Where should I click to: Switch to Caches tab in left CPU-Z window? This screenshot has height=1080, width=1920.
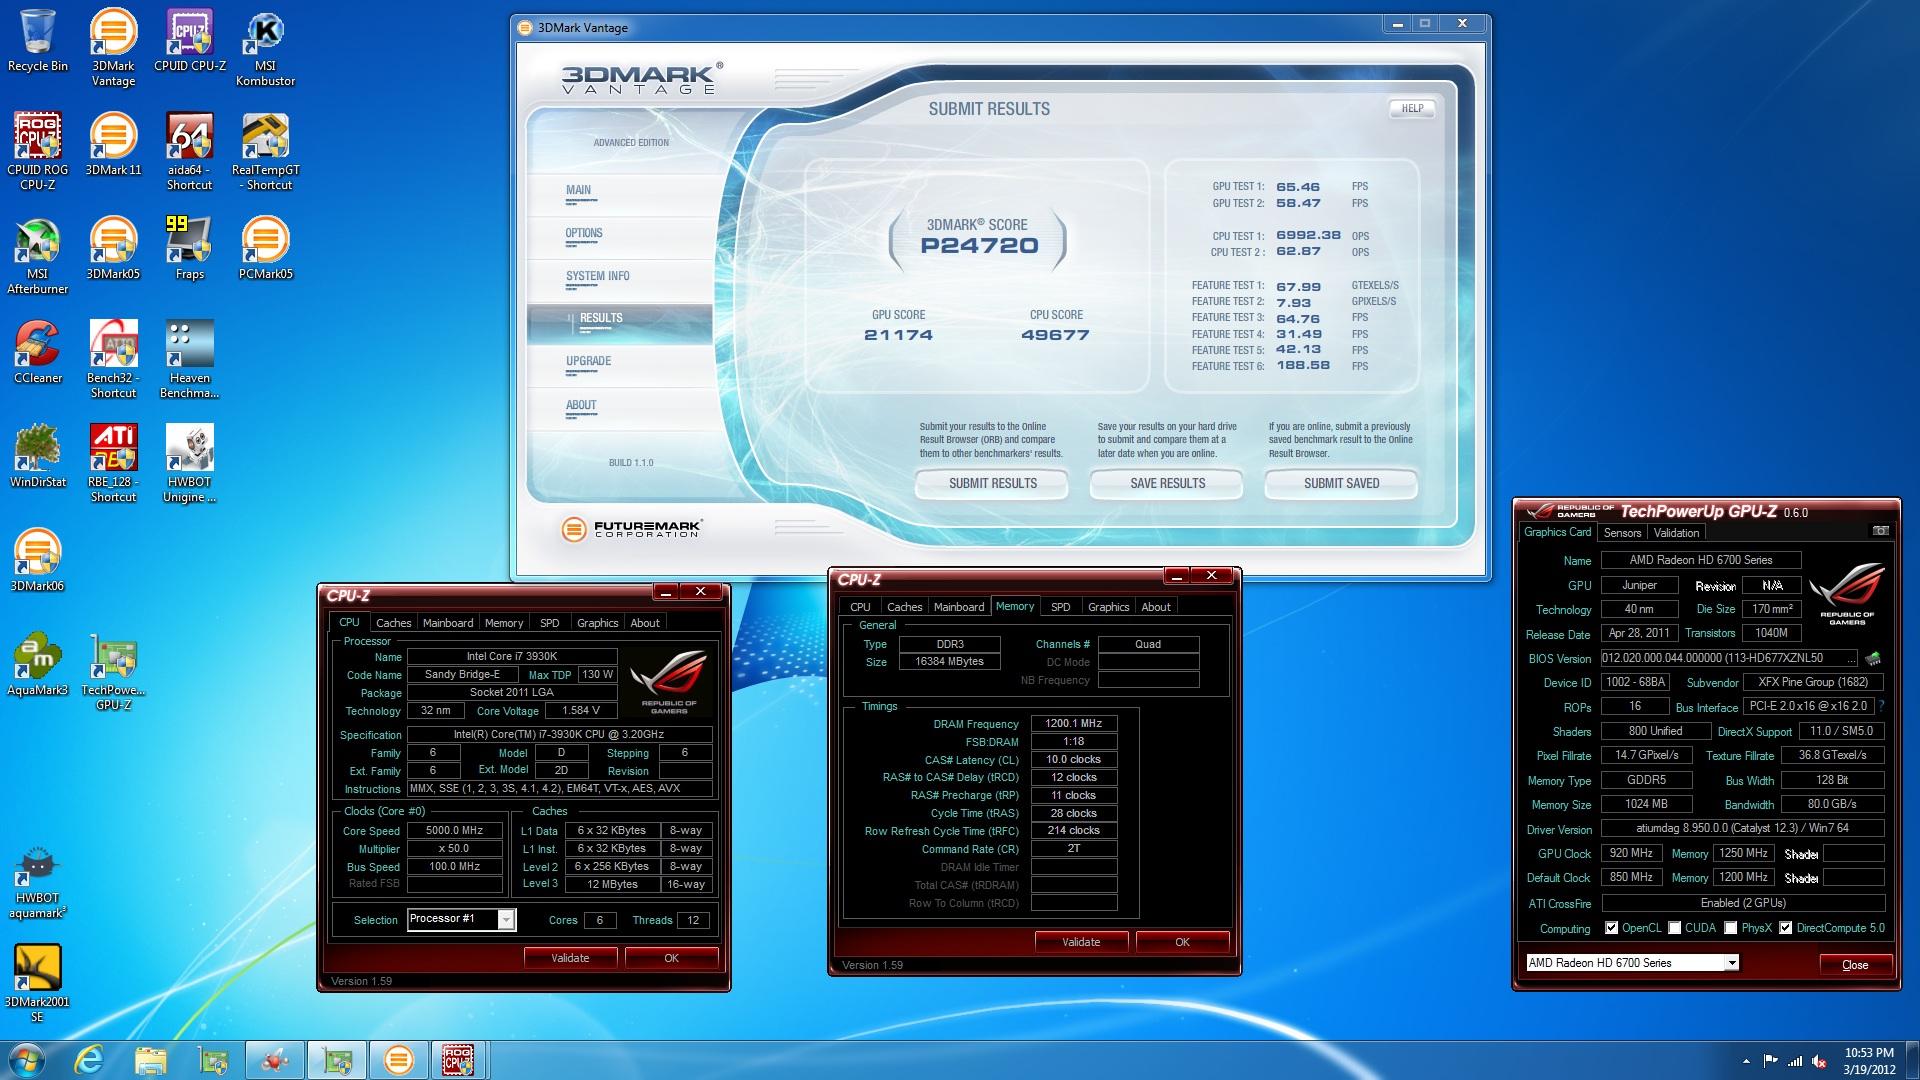[x=393, y=623]
